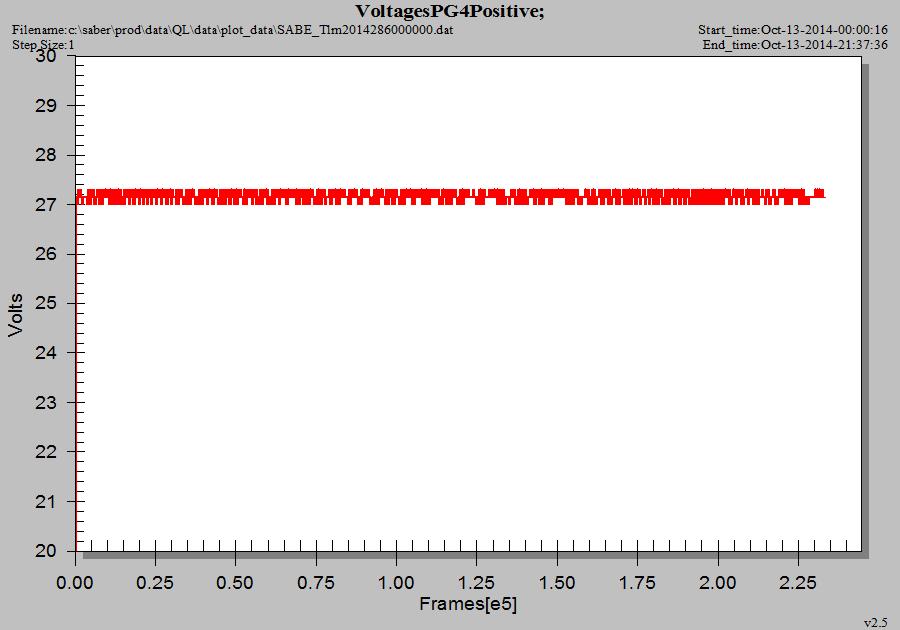Click y-axis tick label 23
This screenshot has height=630, width=900.
(46, 402)
